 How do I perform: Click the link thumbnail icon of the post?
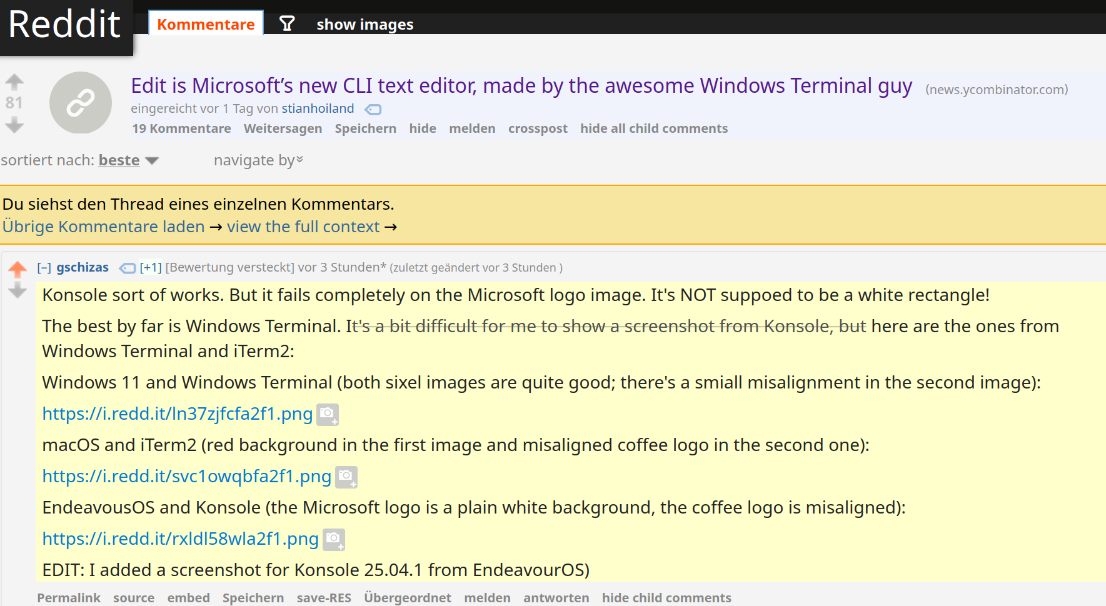[x=80, y=103]
